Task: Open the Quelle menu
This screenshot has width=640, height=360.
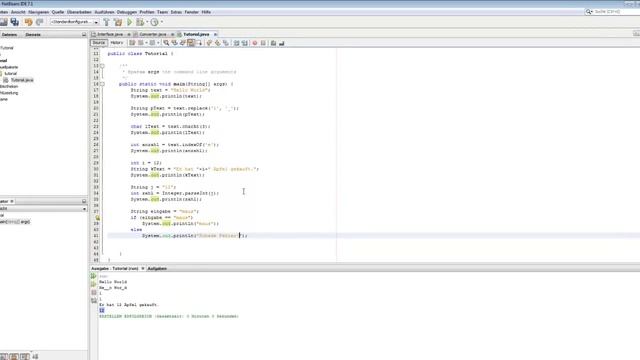Action: tap(58, 12)
